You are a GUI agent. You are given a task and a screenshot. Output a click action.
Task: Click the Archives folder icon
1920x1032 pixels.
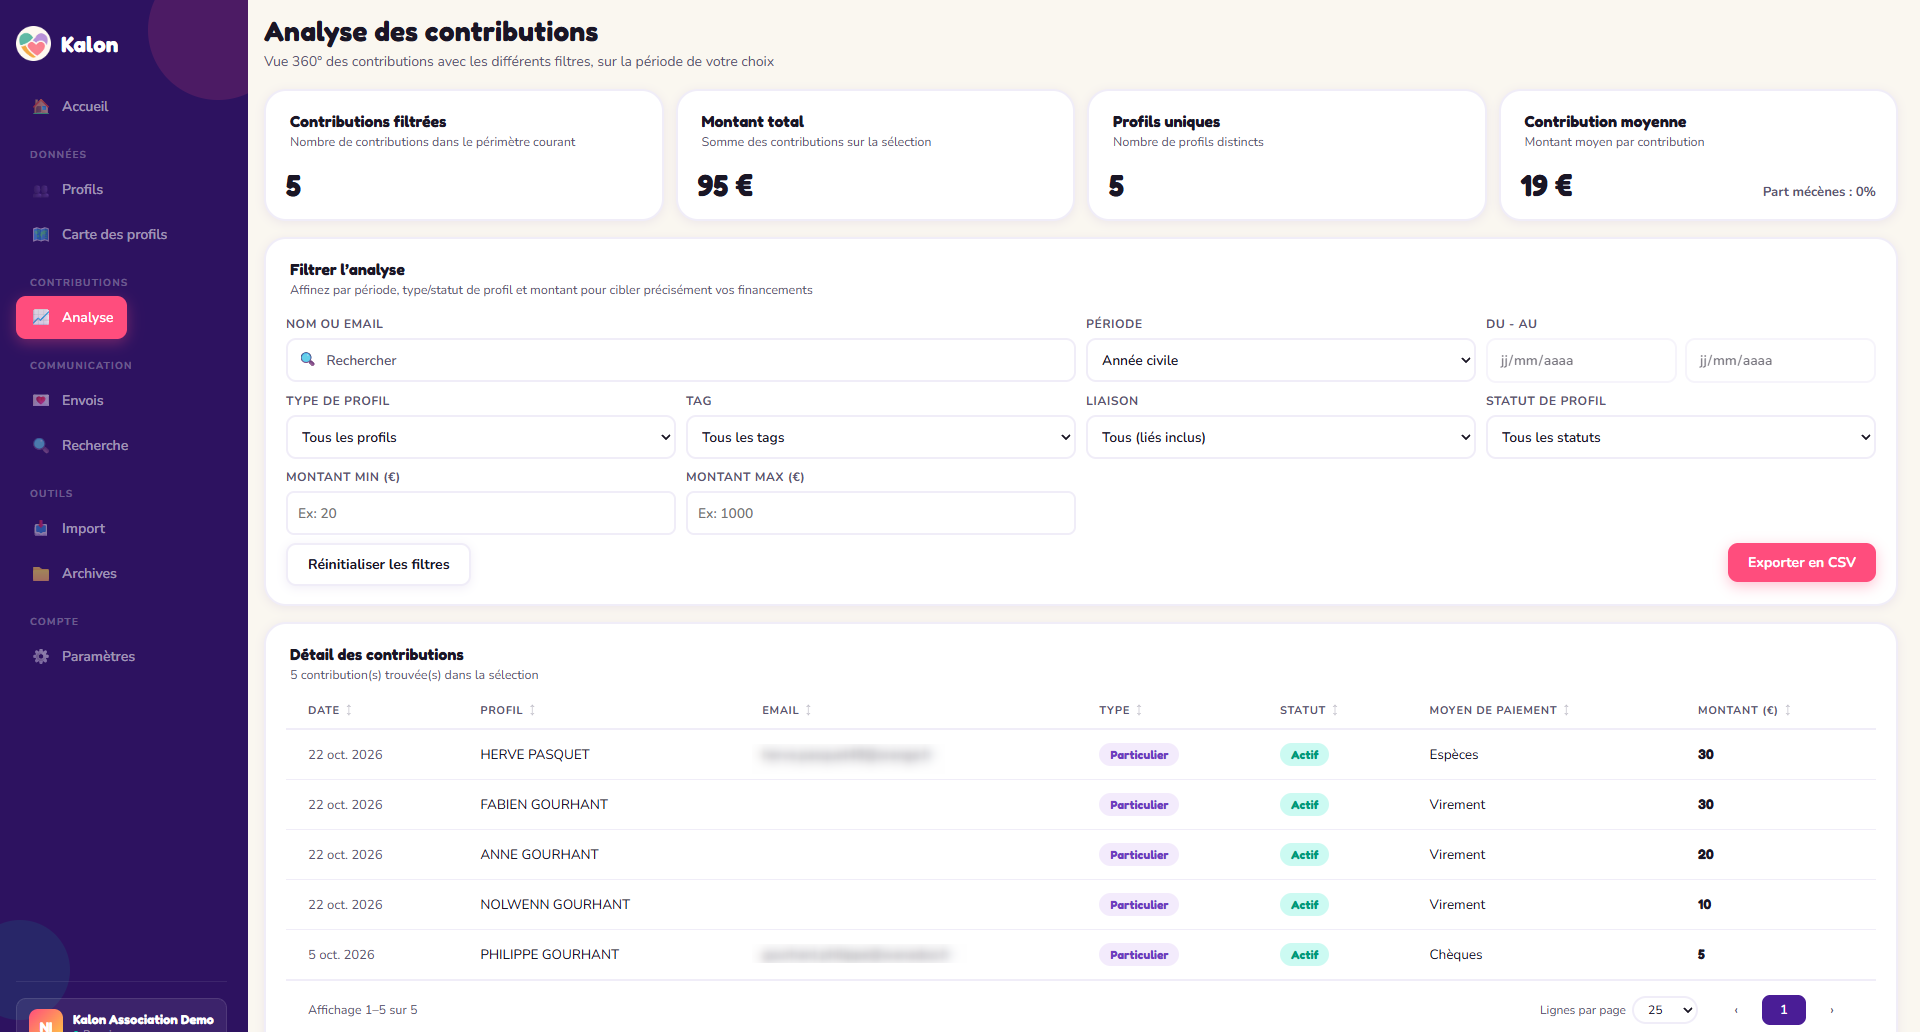click(41, 573)
